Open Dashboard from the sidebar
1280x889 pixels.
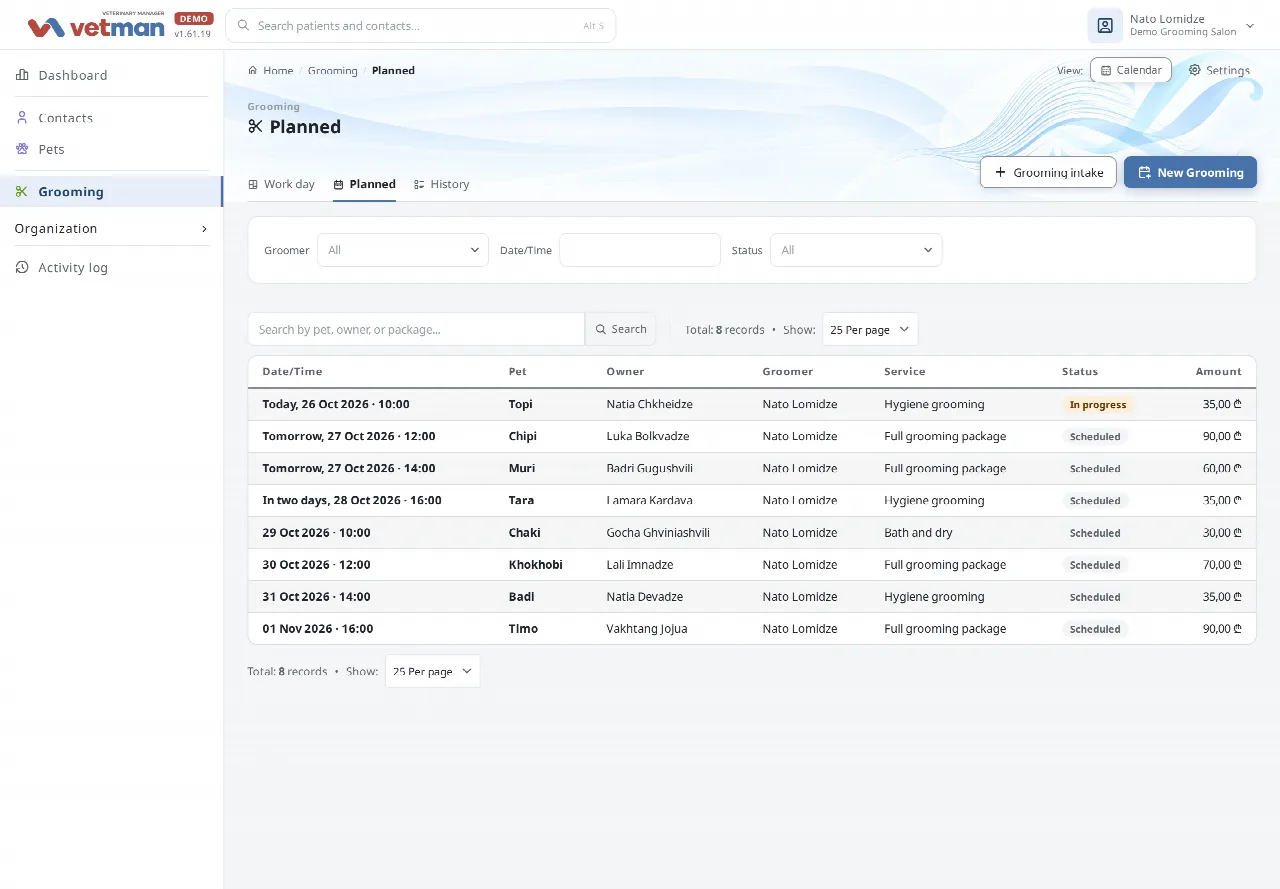click(x=111, y=75)
